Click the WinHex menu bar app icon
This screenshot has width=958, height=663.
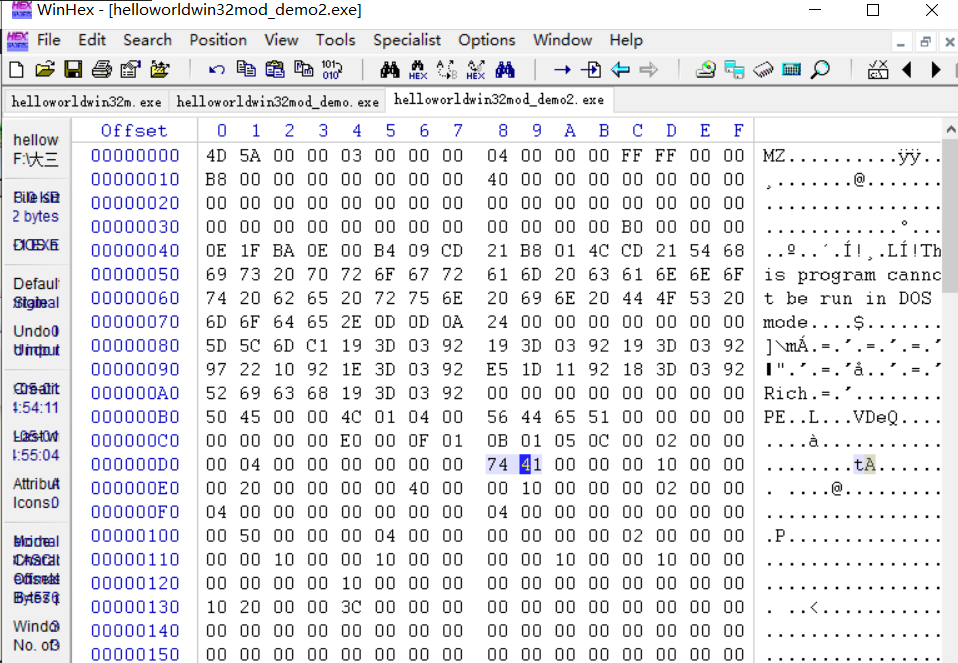pyautogui.click(x=18, y=41)
